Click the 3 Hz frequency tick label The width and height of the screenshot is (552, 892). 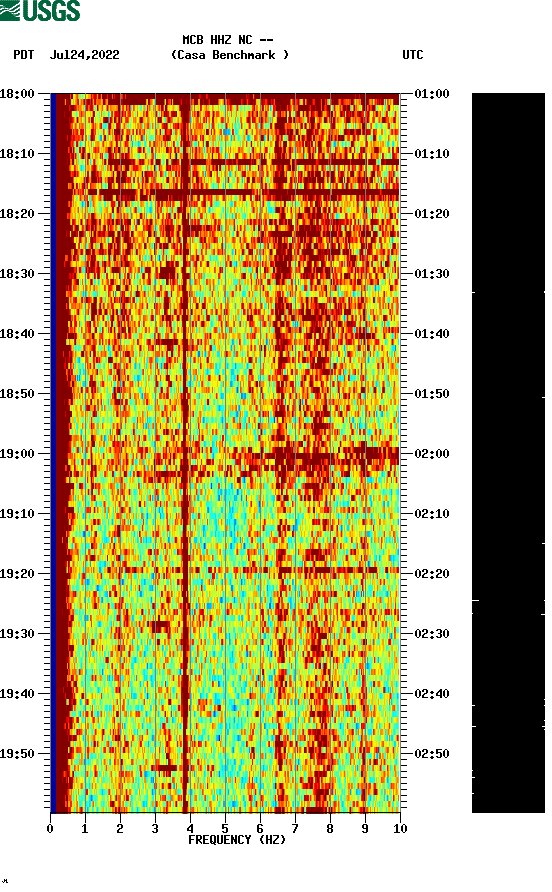[x=155, y=829]
